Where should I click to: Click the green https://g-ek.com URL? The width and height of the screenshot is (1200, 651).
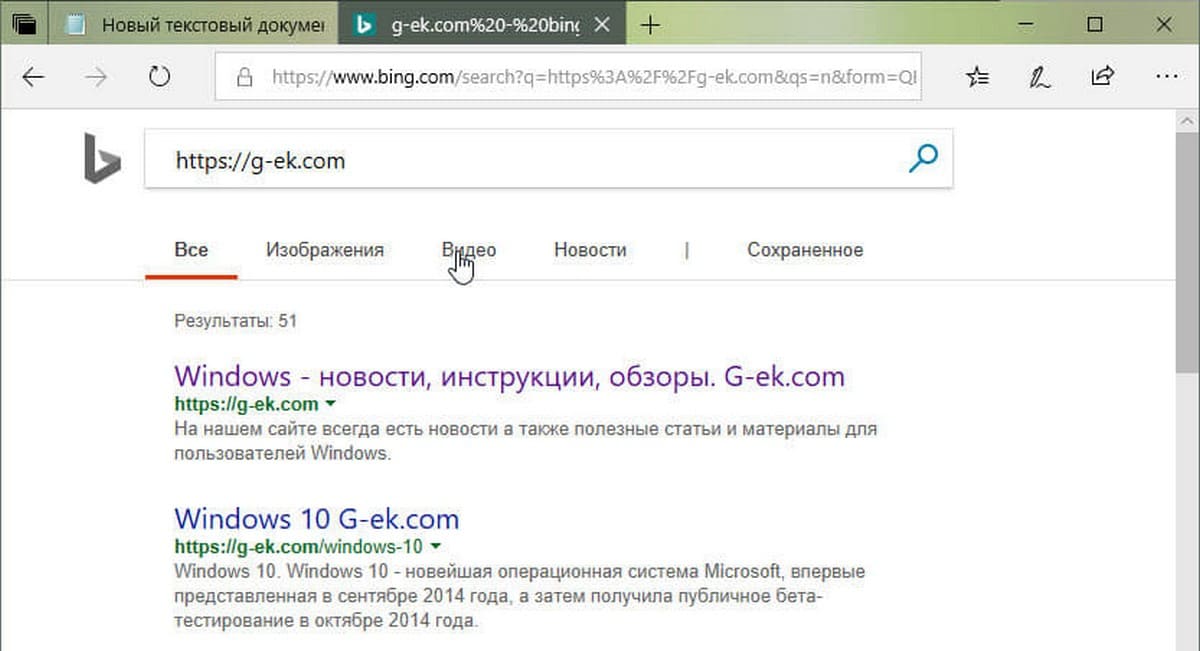[x=246, y=405]
